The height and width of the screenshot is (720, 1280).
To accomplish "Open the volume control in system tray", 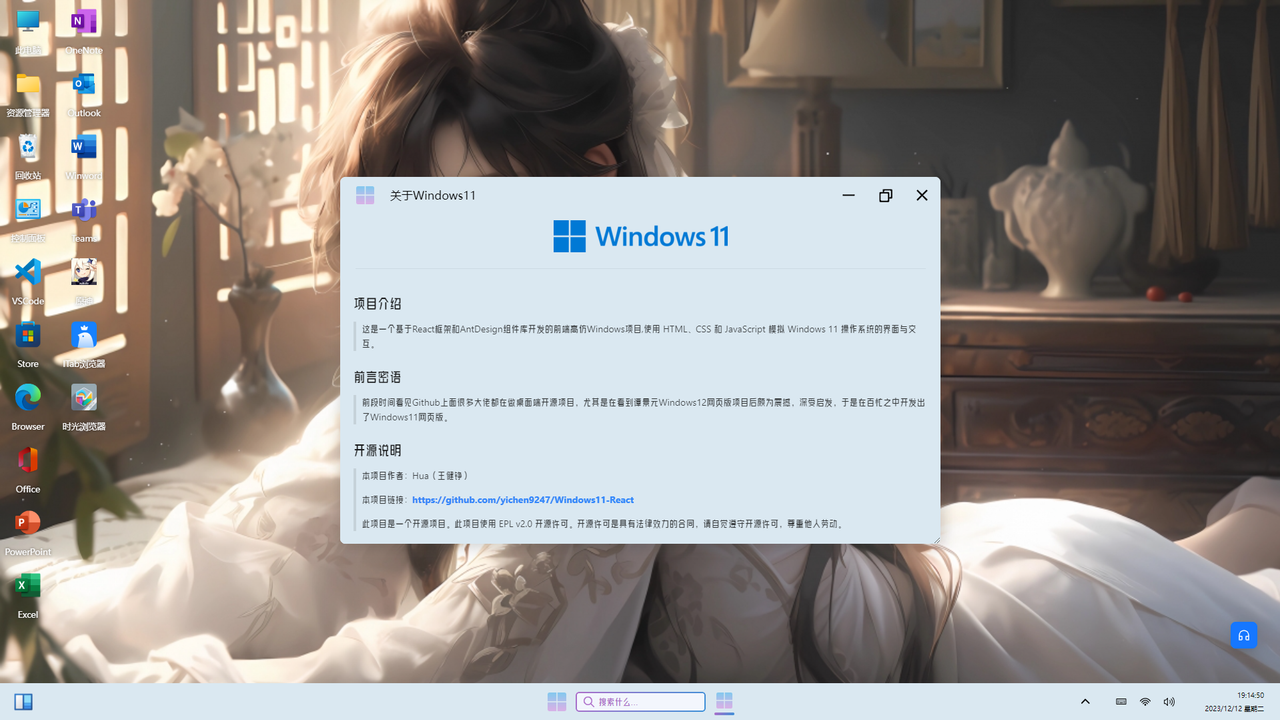I will click(1168, 701).
